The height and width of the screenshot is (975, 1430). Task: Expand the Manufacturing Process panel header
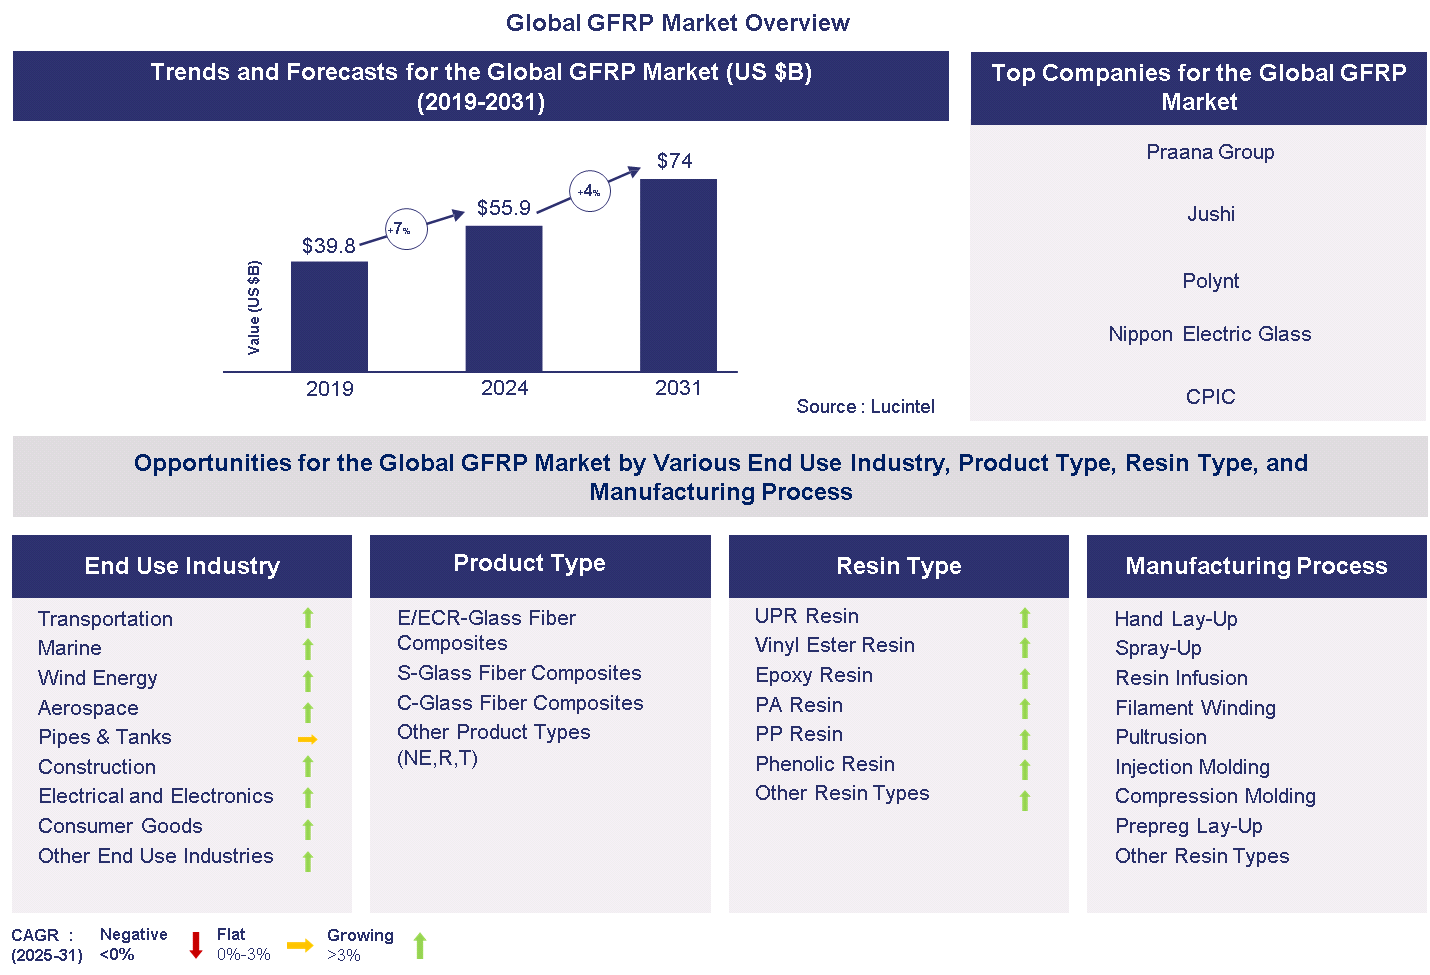tap(1256, 566)
